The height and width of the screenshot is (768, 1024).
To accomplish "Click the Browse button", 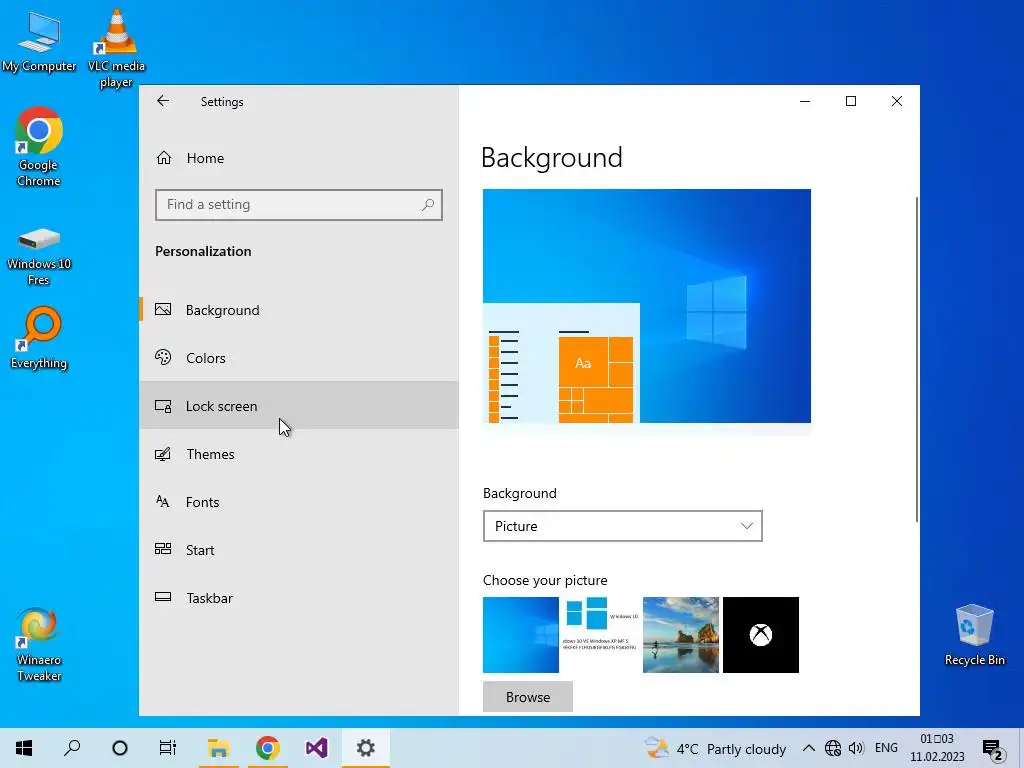I will pyautogui.click(x=528, y=697).
